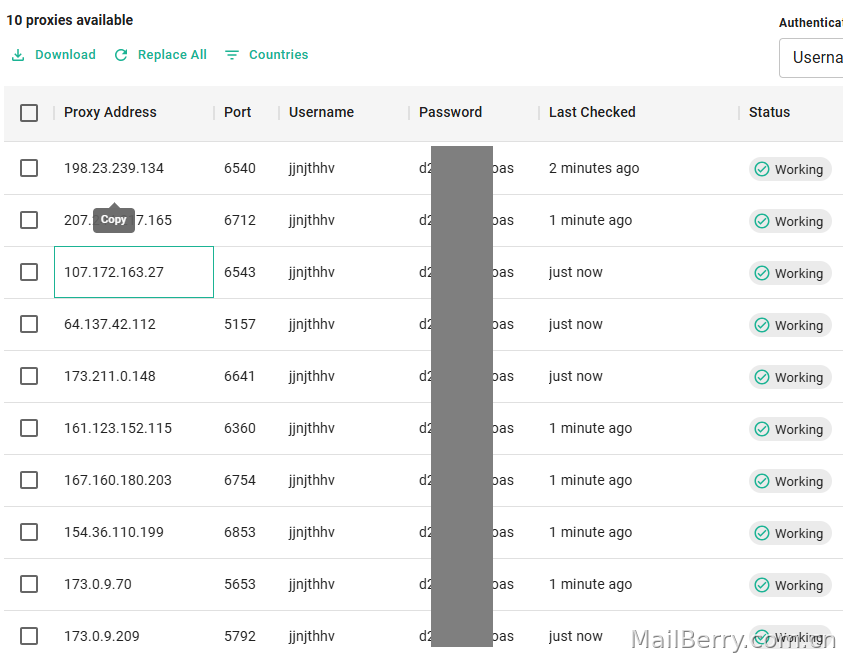Toggle the select-all checkbox in header
Screen dimensions: 843x657
[29, 113]
